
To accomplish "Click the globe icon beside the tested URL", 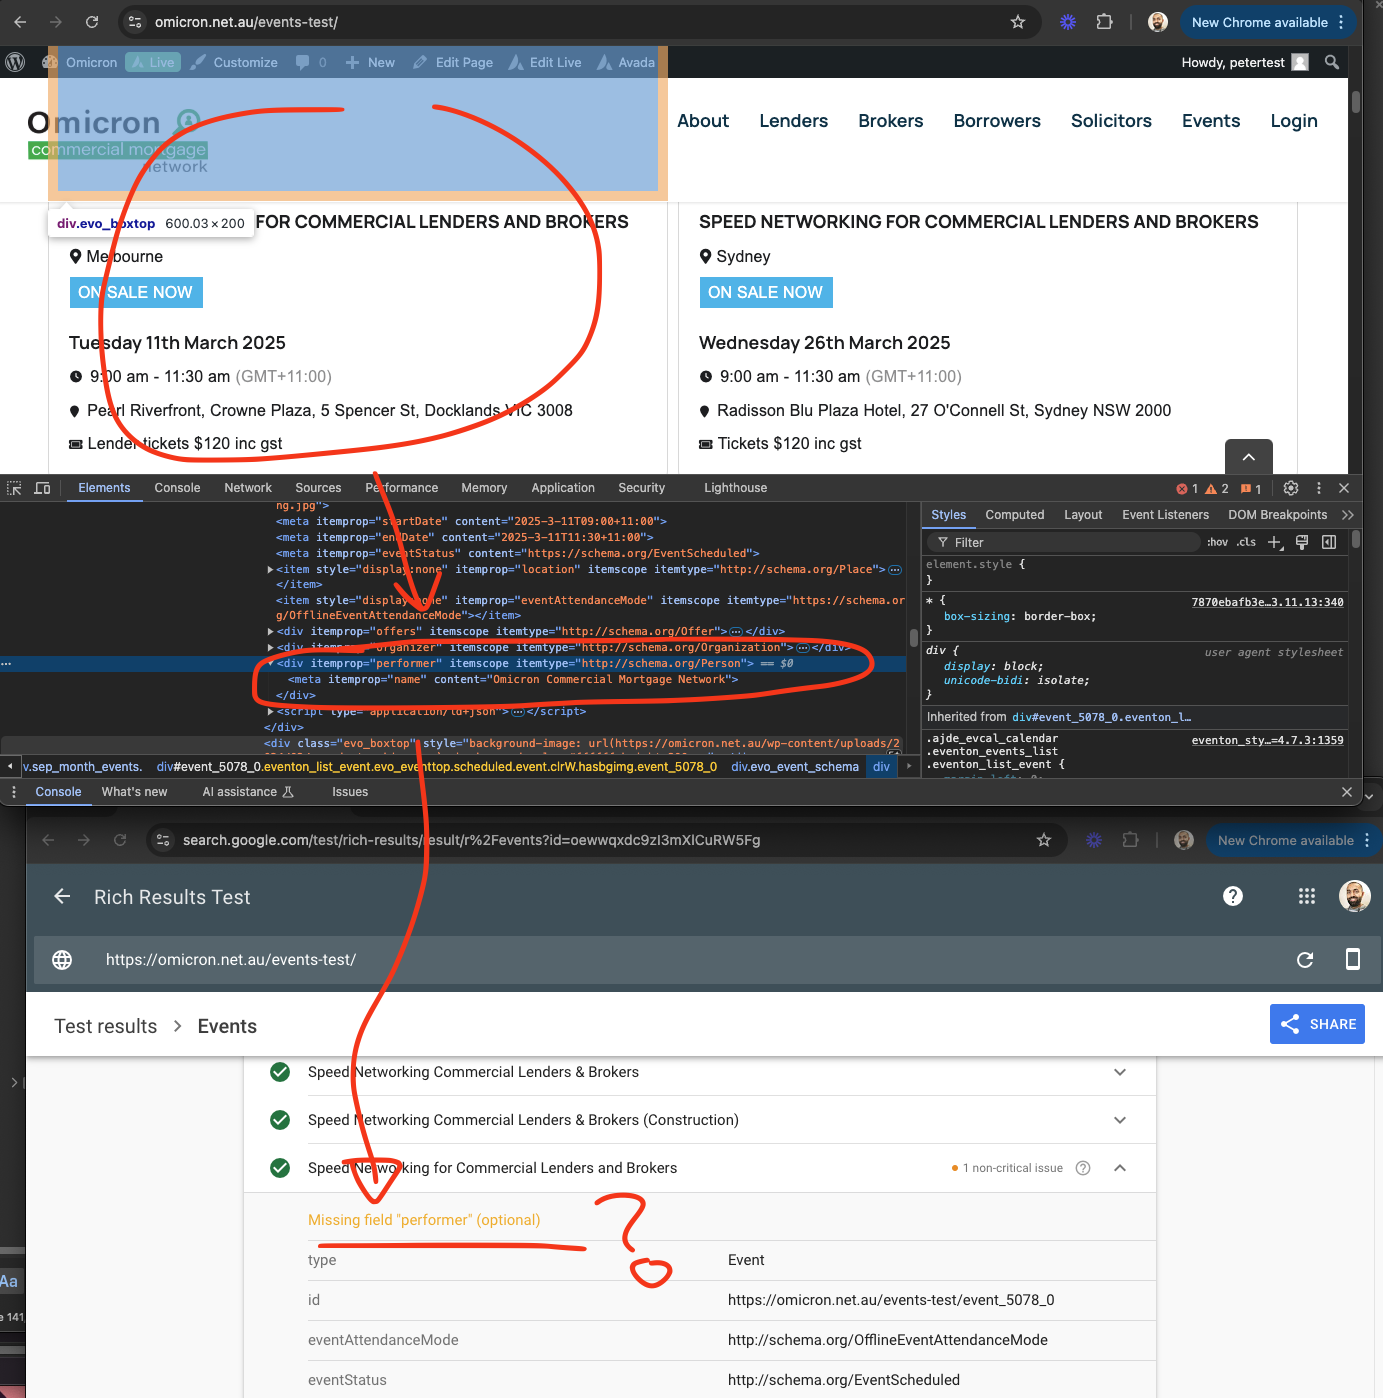I will 62,960.
